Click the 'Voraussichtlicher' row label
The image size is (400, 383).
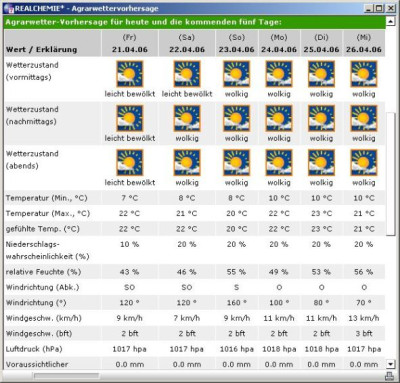pos(37,364)
